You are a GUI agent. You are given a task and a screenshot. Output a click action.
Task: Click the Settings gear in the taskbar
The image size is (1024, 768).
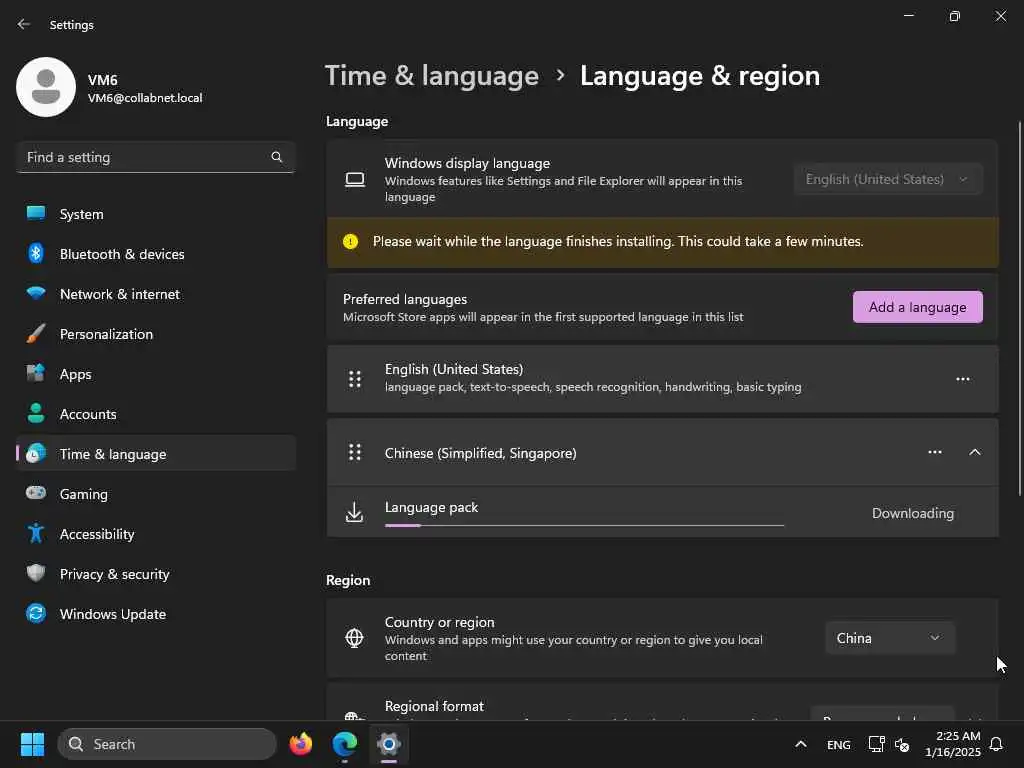[x=389, y=744]
